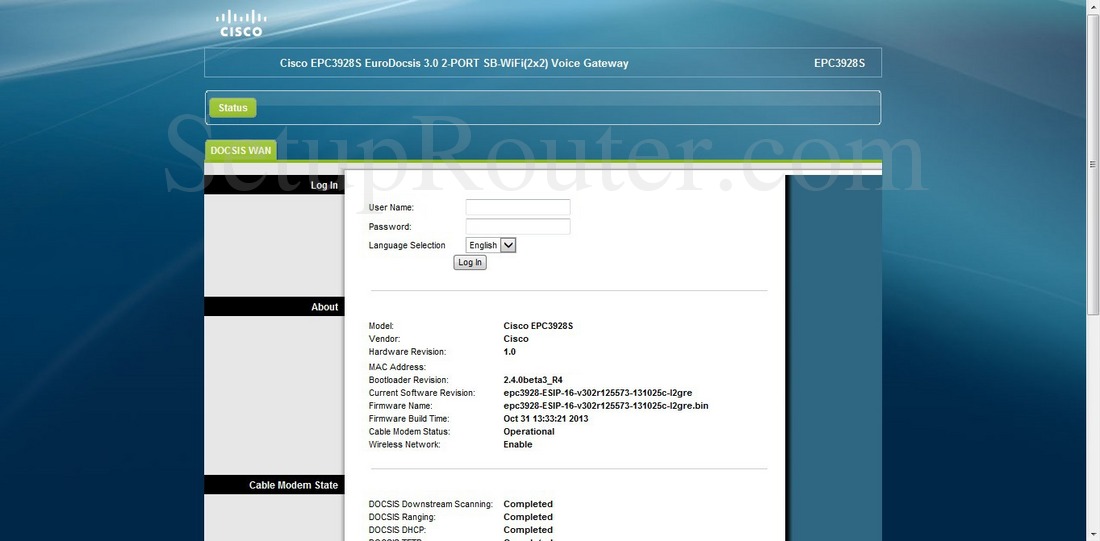Image resolution: width=1100 pixels, height=541 pixels.
Task: Expand the Language Selection dropdown
Action: point(491,245)
